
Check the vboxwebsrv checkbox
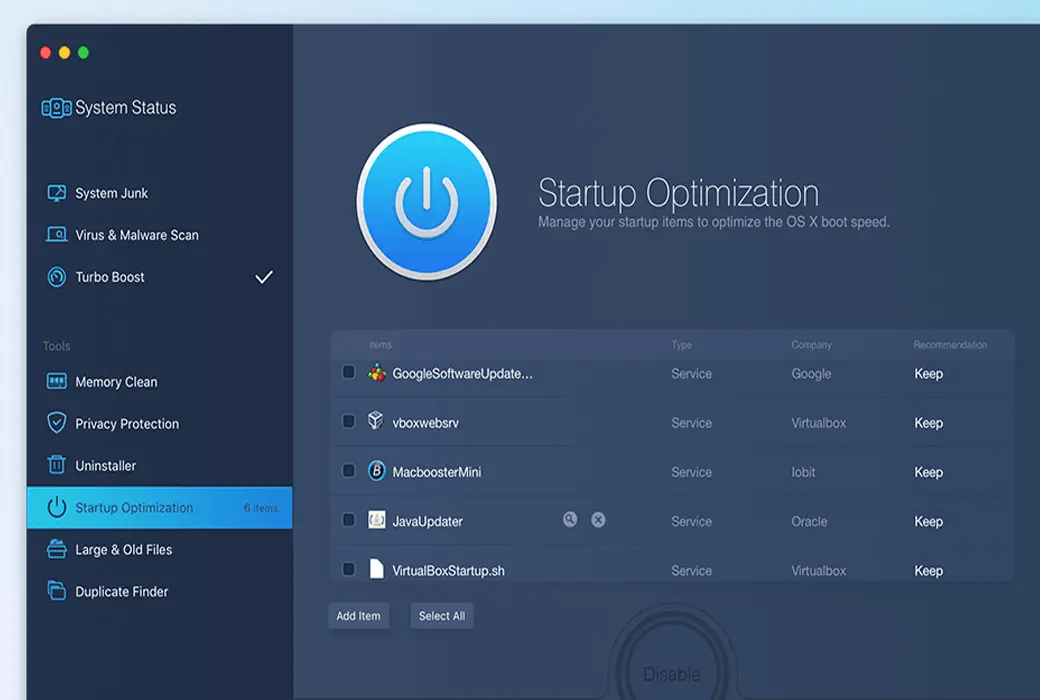coord(348,421)
